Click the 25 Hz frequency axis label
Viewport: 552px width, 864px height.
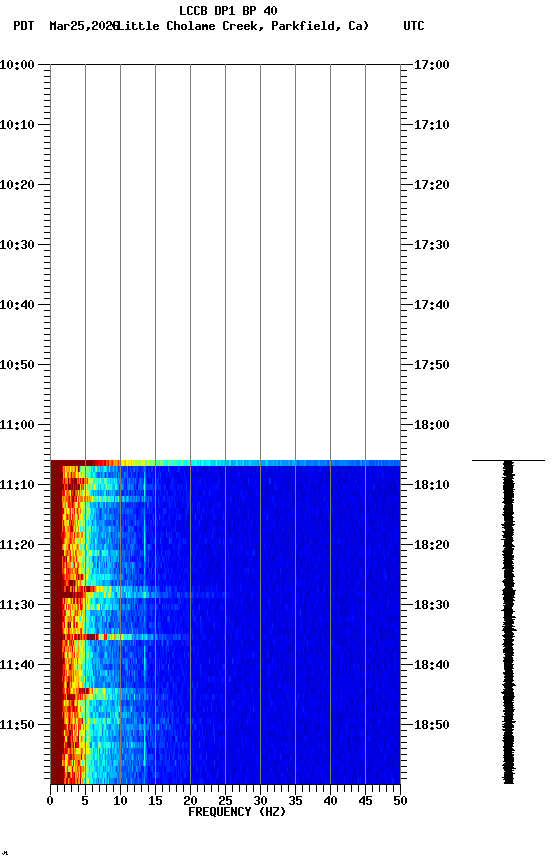225,801
